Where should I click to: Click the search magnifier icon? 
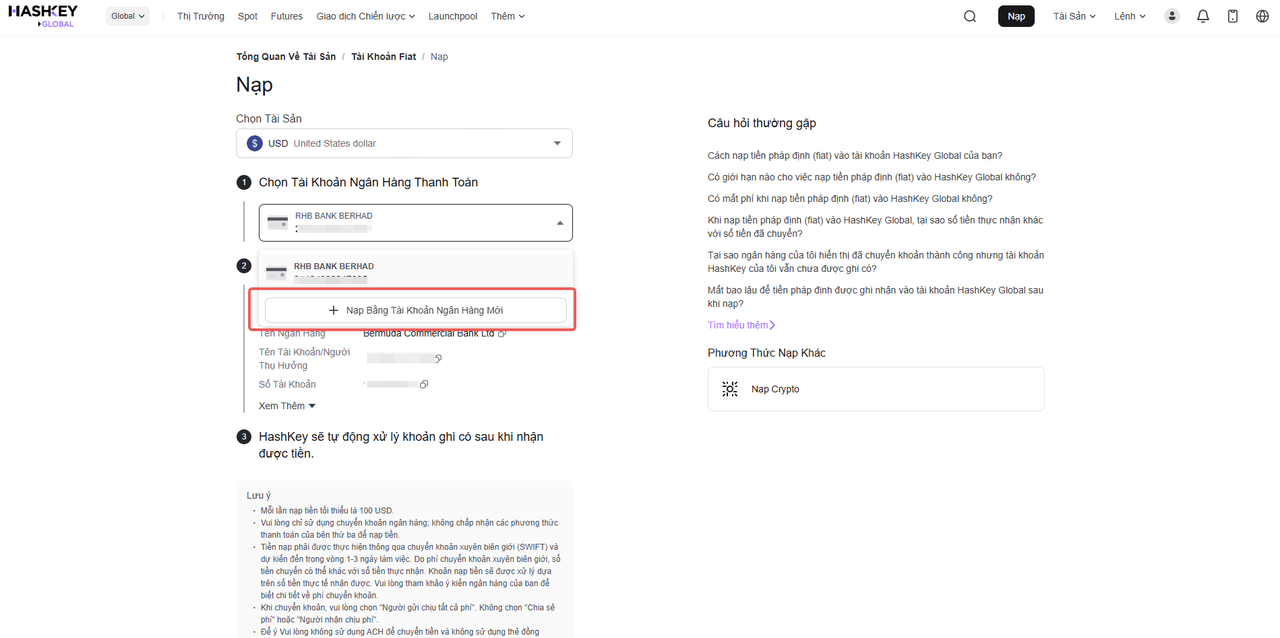pyautogui.click(x=969, y=16)
